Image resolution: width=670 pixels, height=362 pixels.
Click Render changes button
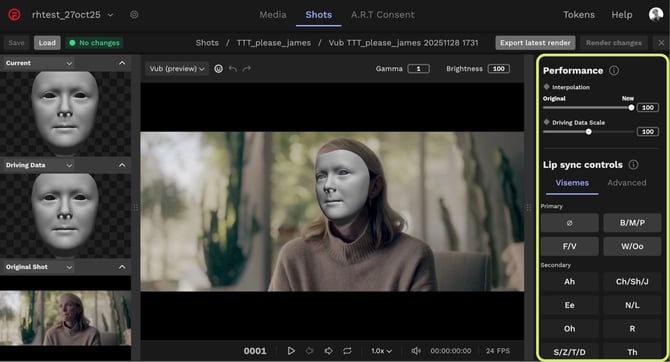pos(614,43)
